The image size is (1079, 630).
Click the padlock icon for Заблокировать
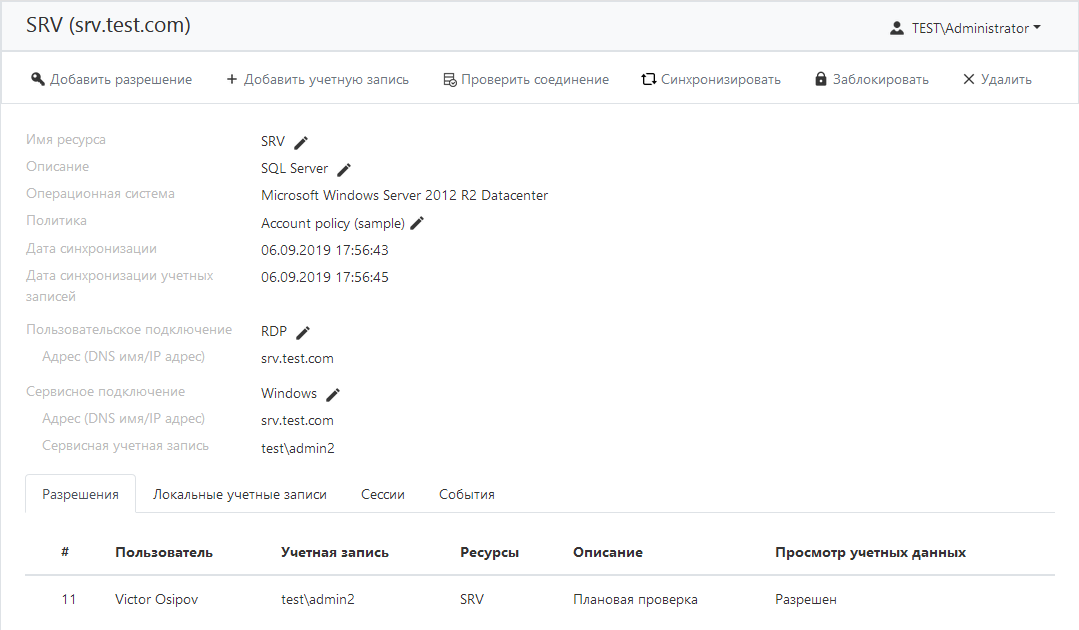click(x=821, y=79)
